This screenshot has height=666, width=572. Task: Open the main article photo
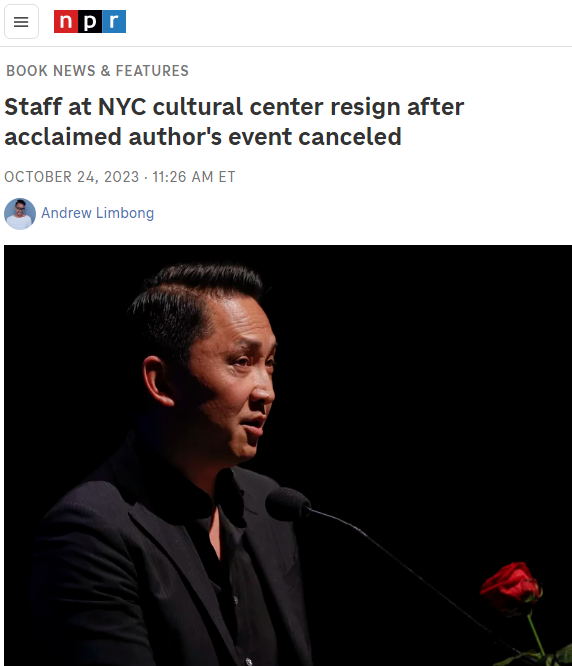pyautogui.click(x=288, y=455)
